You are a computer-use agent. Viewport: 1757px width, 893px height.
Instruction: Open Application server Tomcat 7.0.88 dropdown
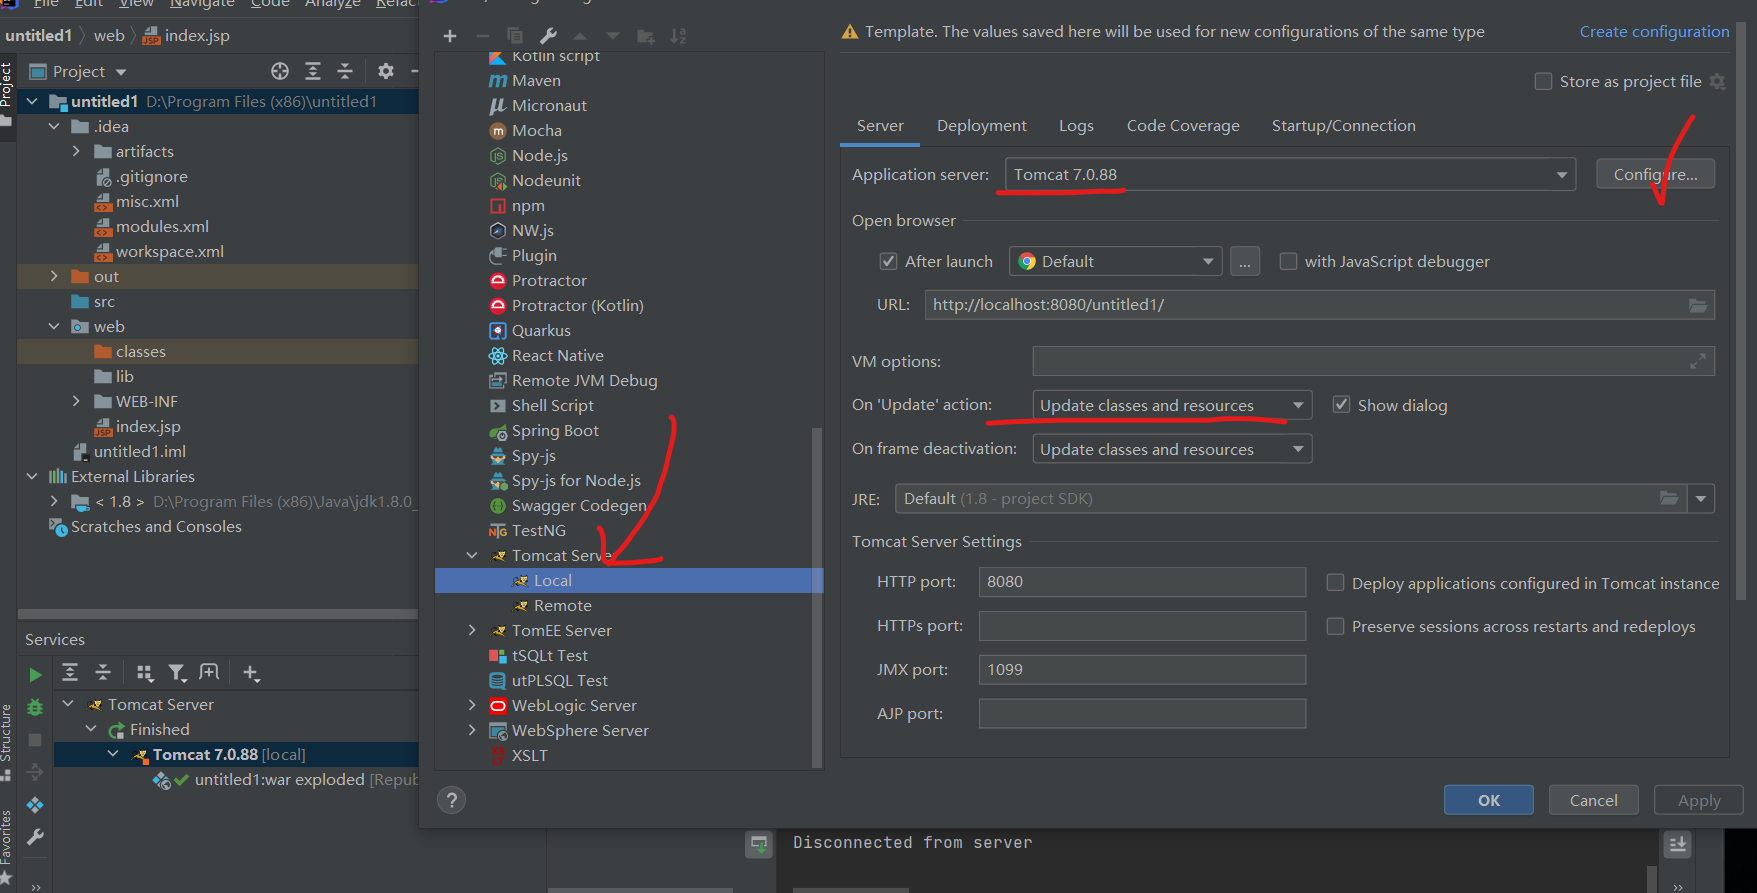(1290, 175)
